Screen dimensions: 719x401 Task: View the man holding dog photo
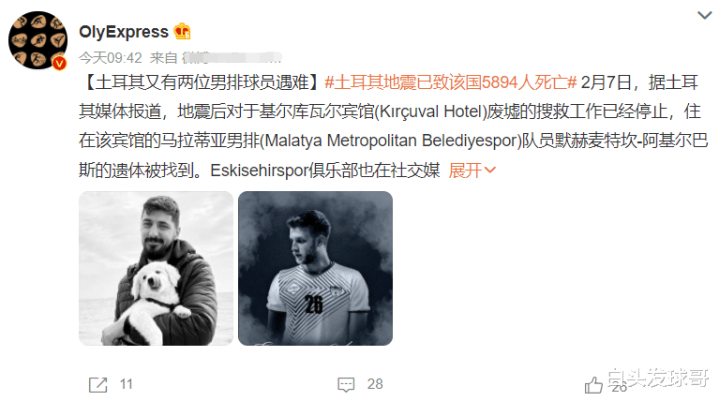coord(156,269)
